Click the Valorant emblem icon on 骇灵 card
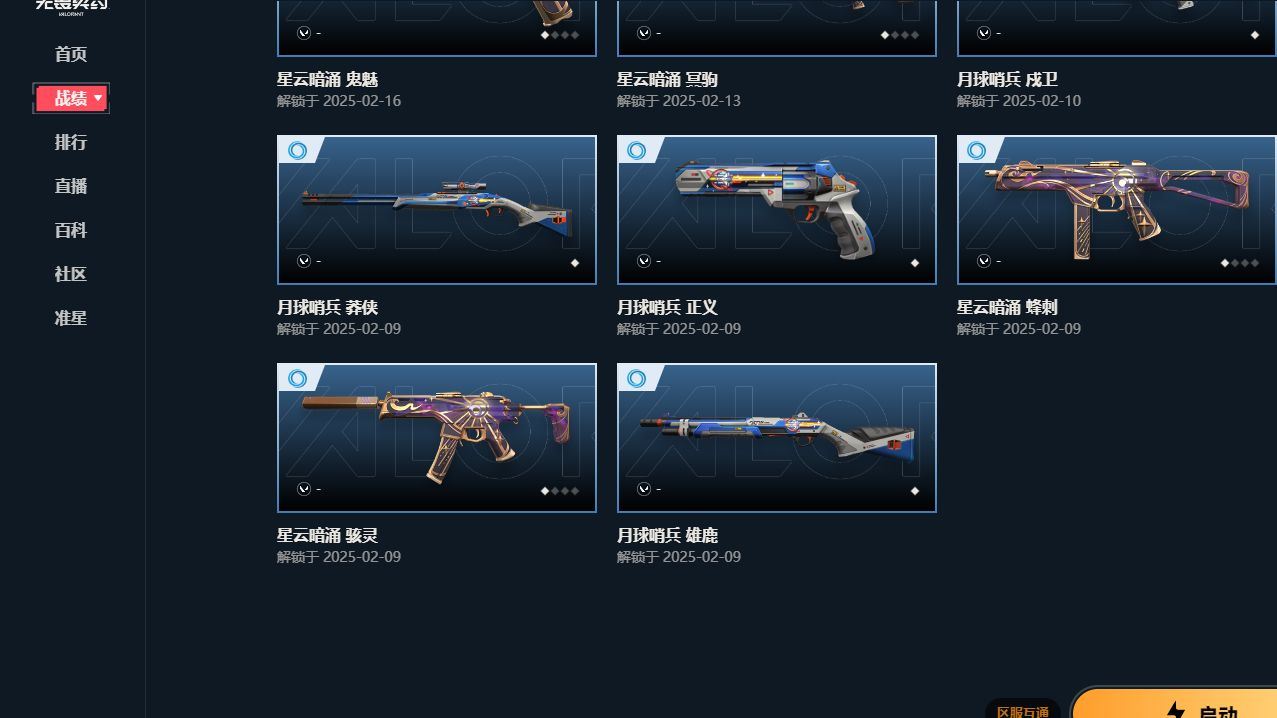The height and width of the screenshot is (718, 1277). pyautogui.click(x=304, y=489)
